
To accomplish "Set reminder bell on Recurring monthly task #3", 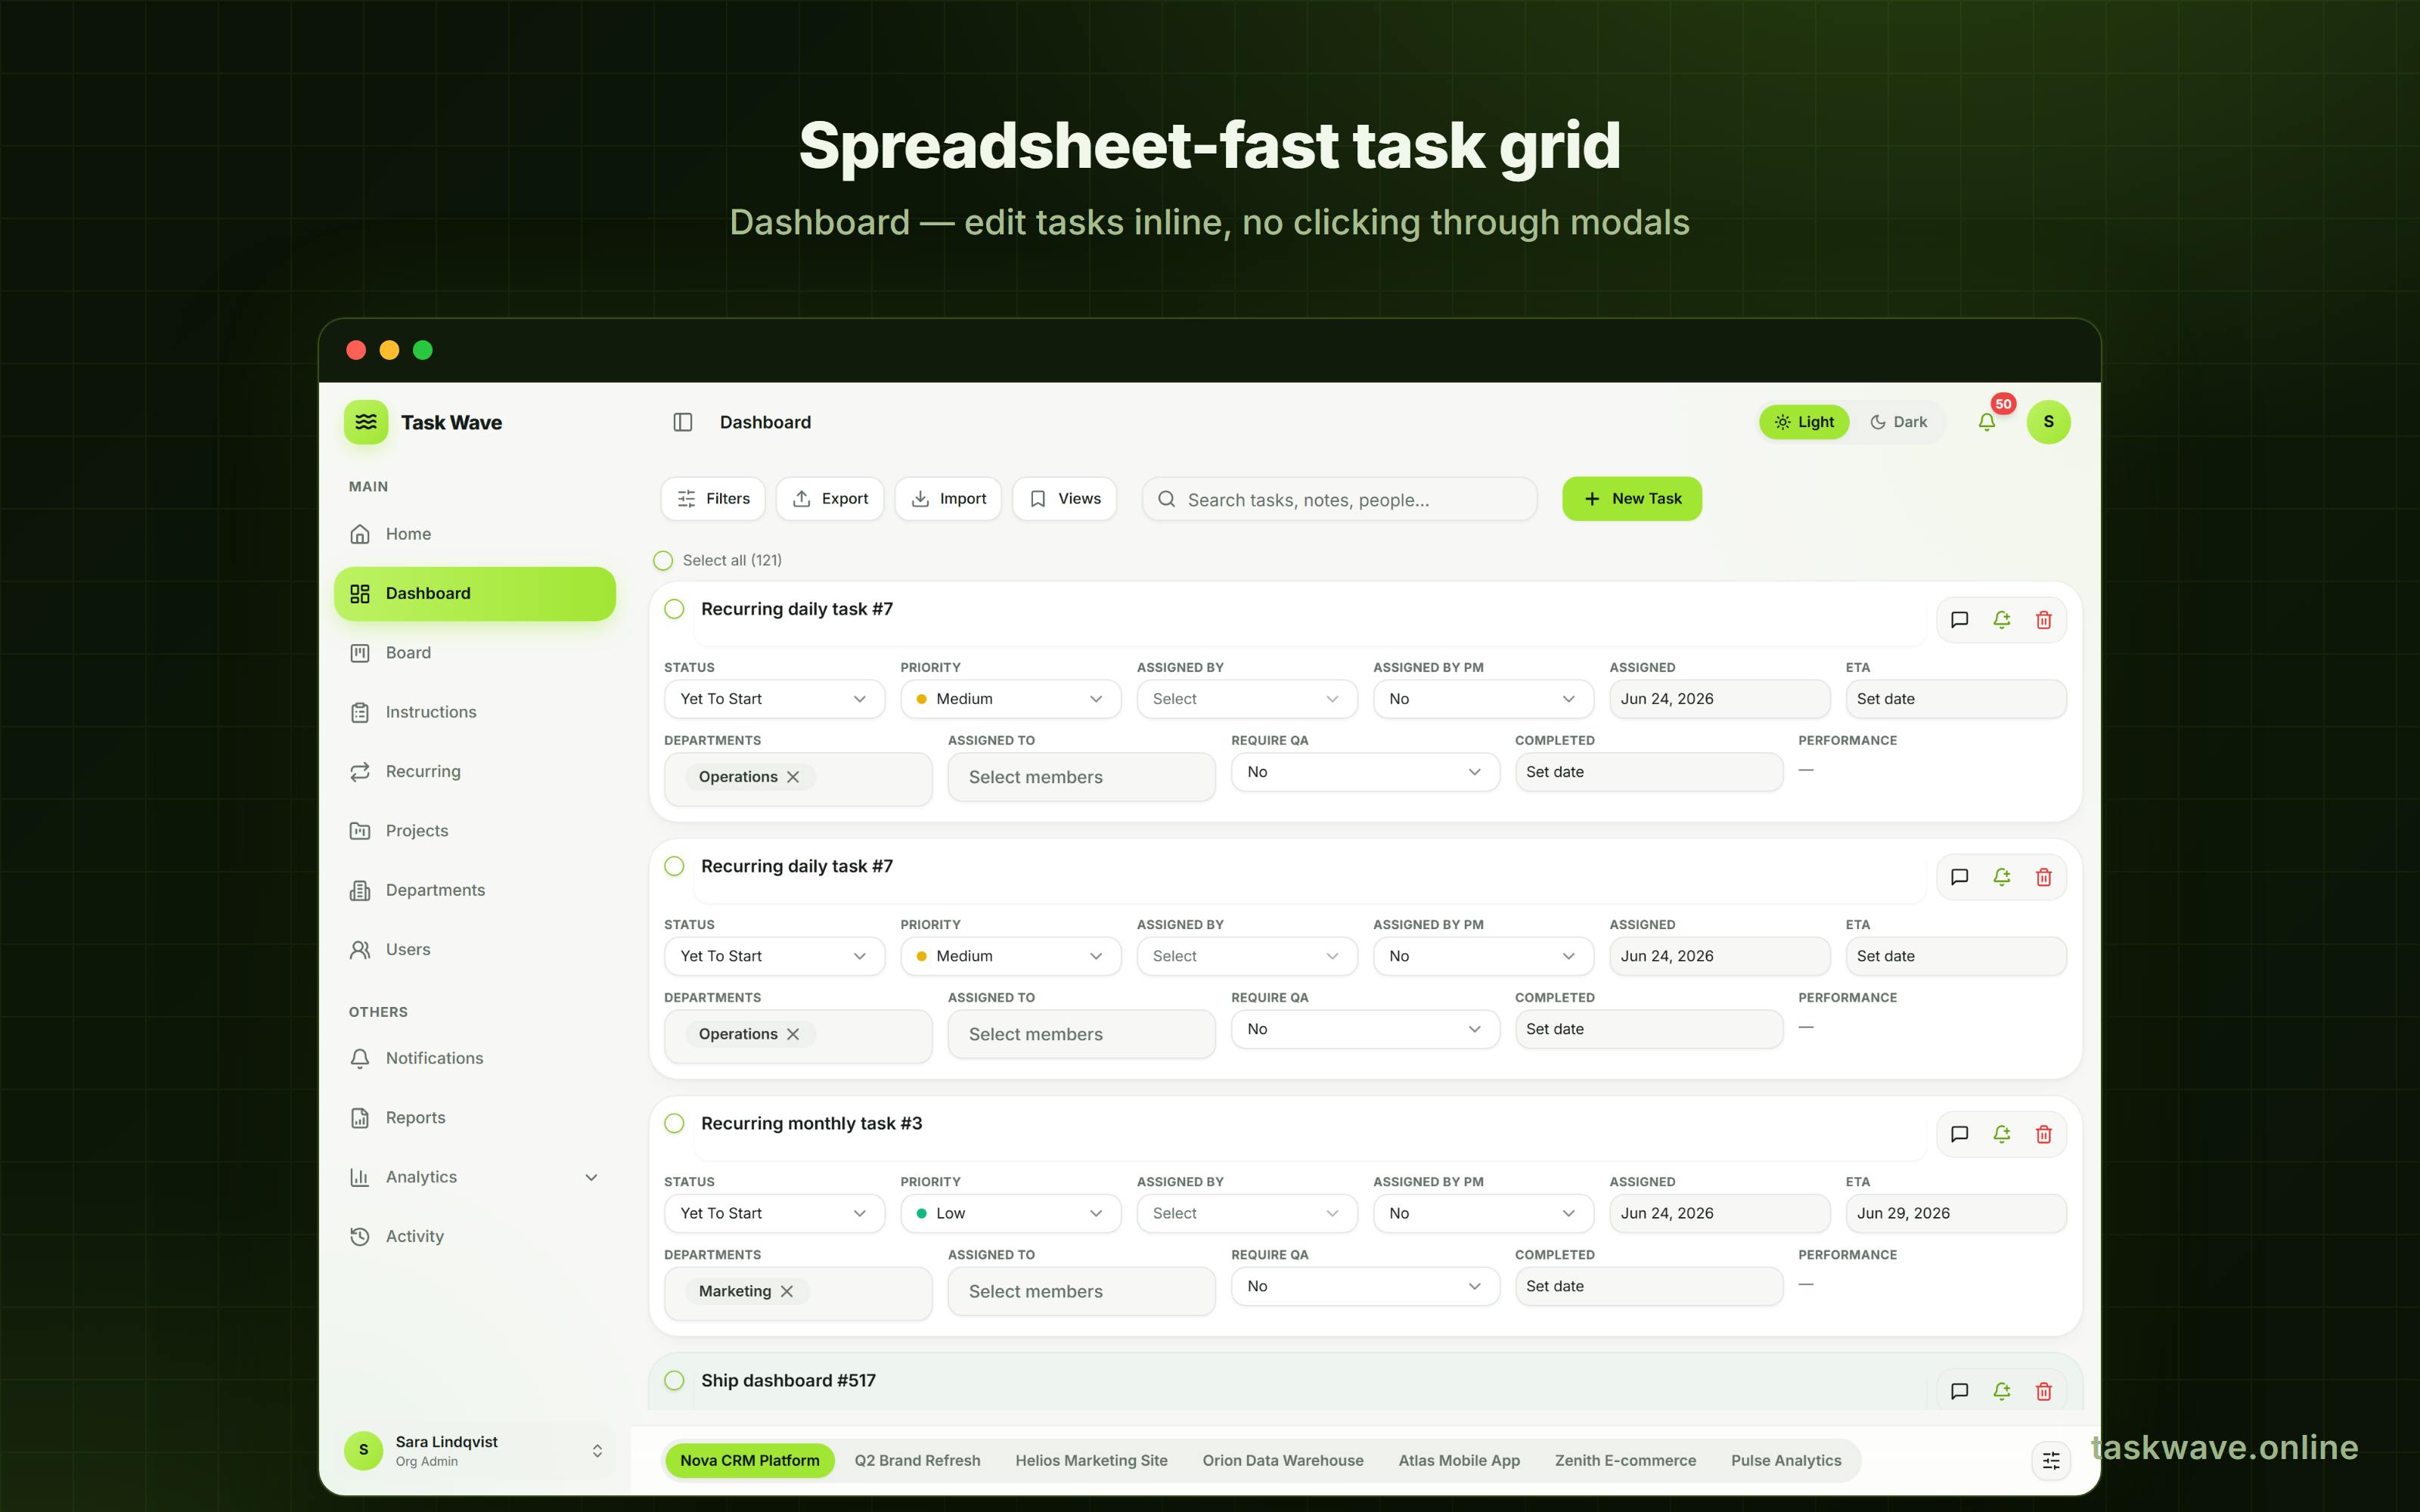I will (x=2002, y=1134).
